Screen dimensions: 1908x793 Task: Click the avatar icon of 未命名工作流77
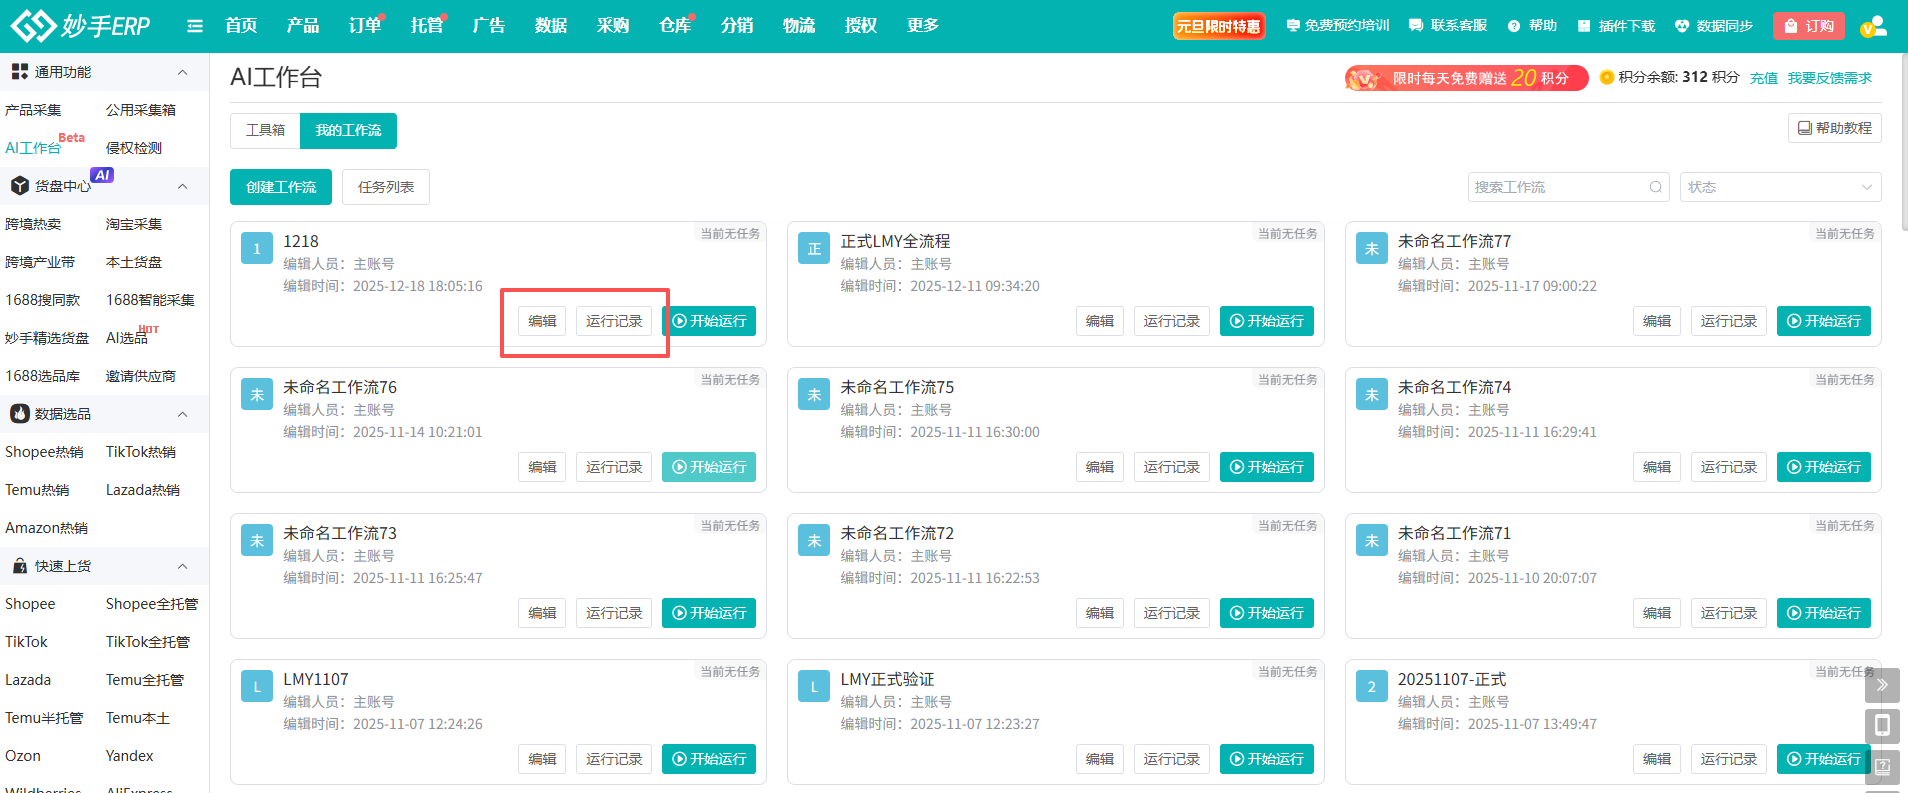pos(1372,249)
